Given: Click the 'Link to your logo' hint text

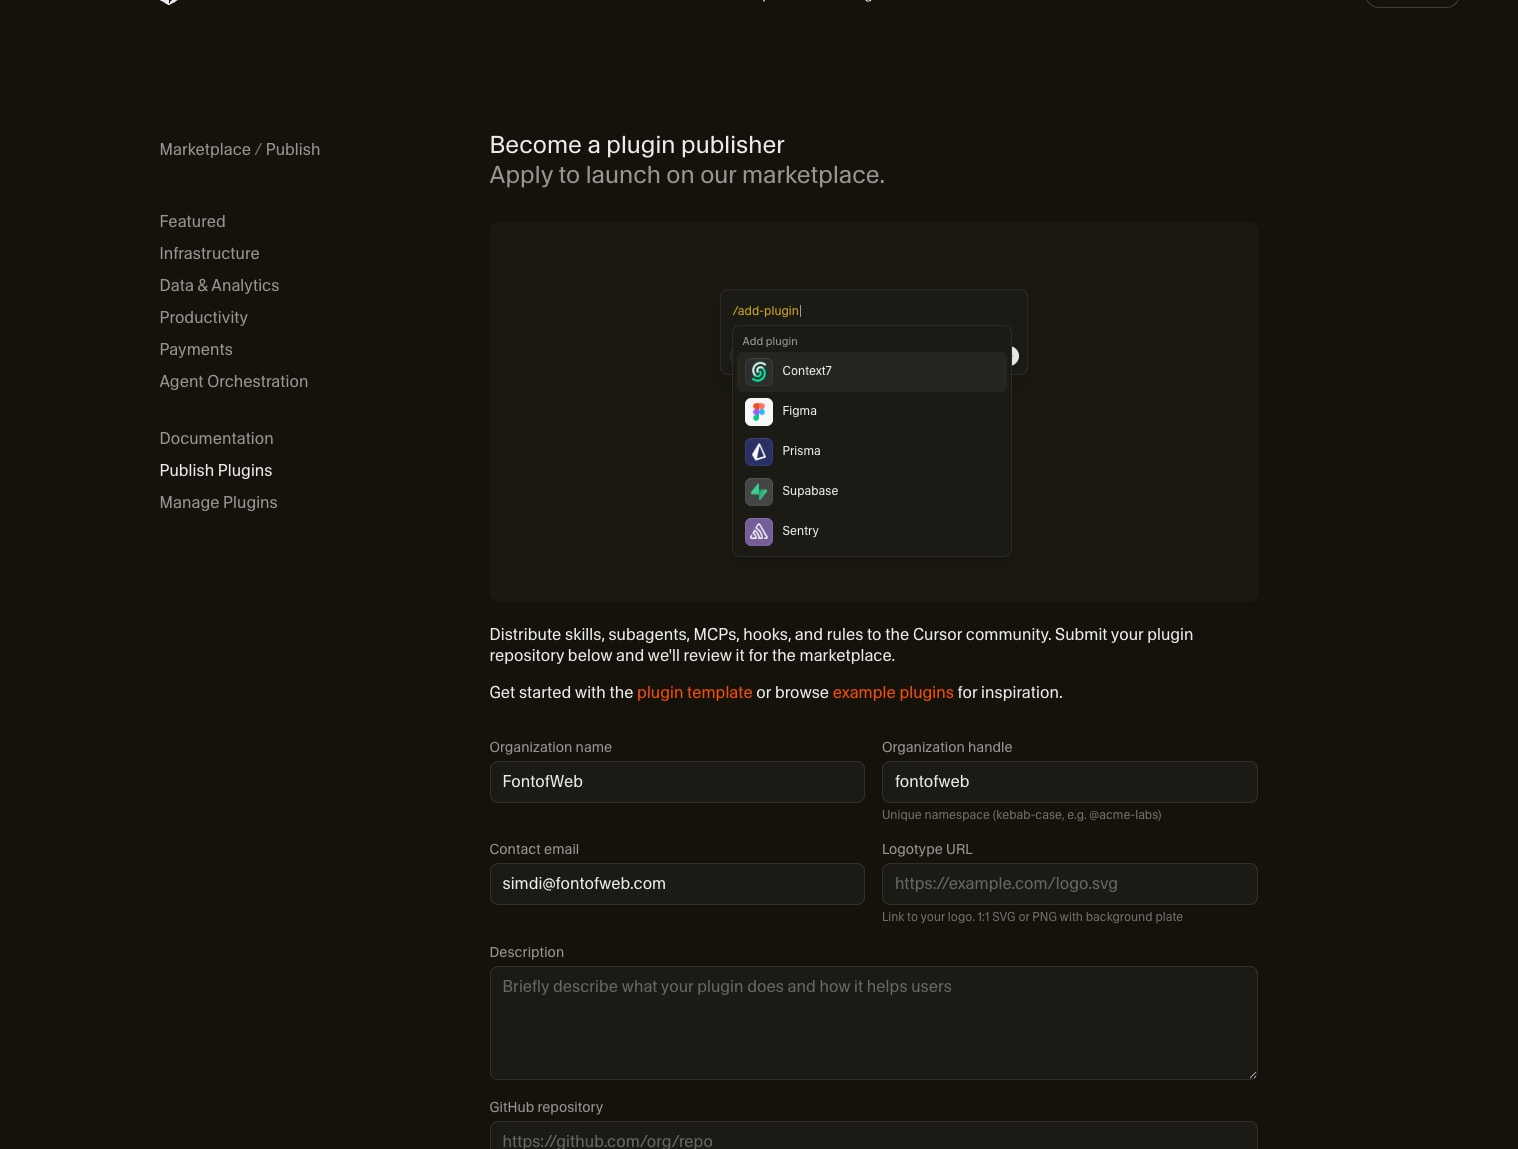Looking at the screenshot, I should (x=1032, y=917).
